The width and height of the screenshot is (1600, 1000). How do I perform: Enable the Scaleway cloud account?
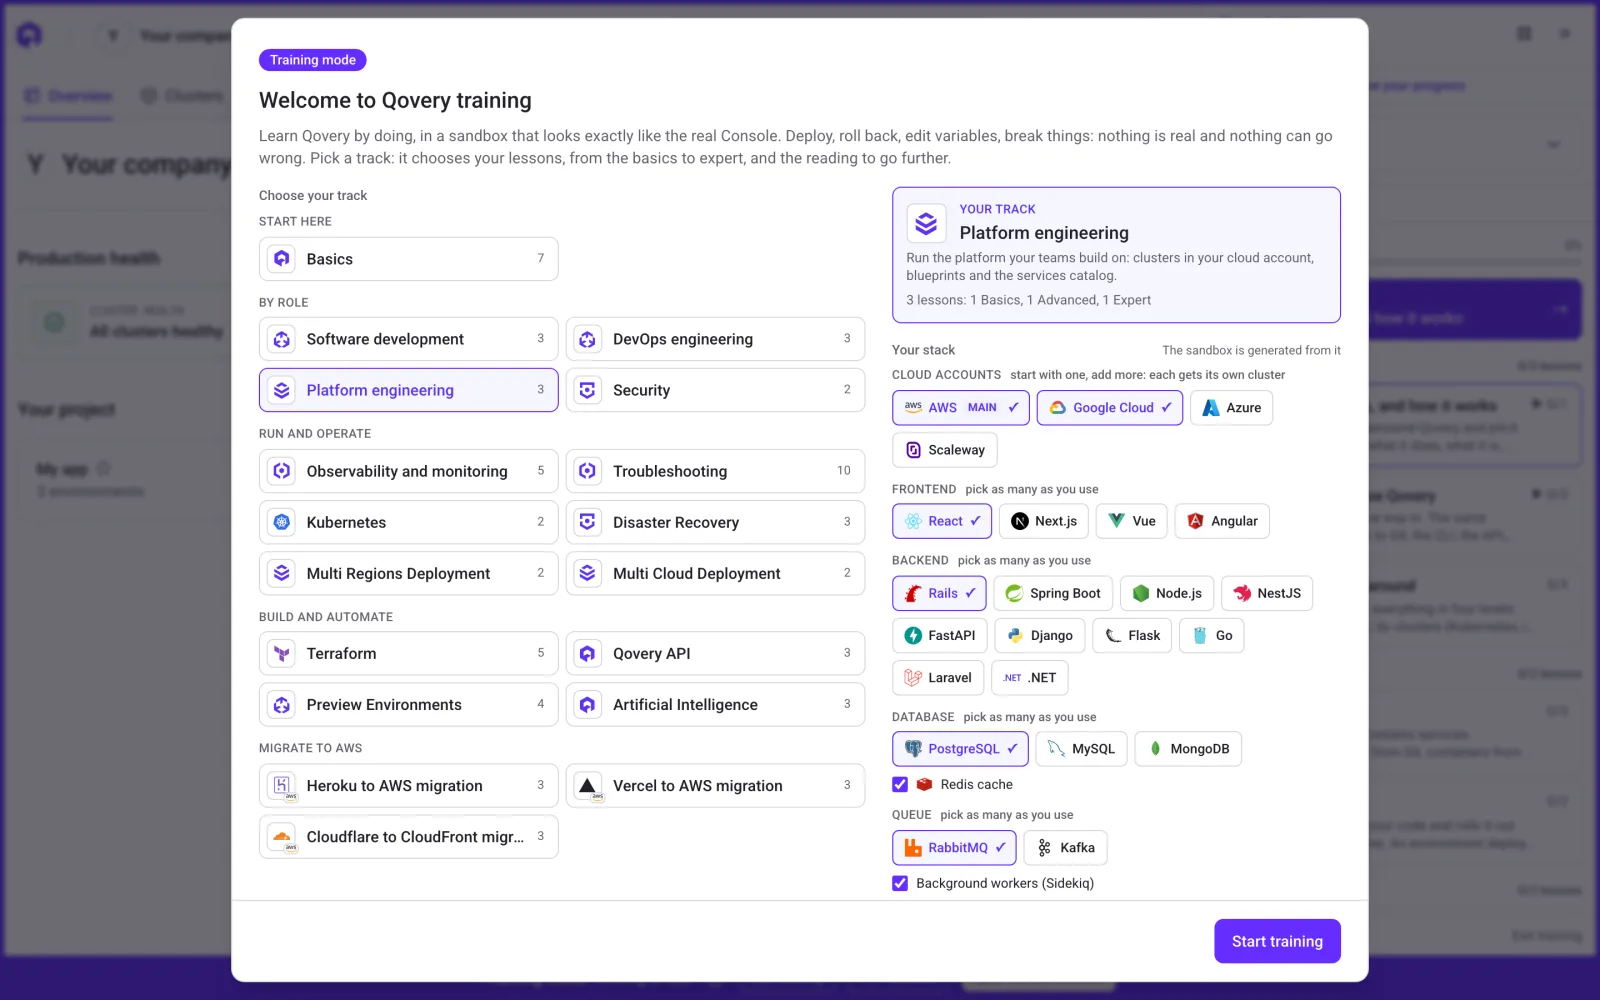945,450
